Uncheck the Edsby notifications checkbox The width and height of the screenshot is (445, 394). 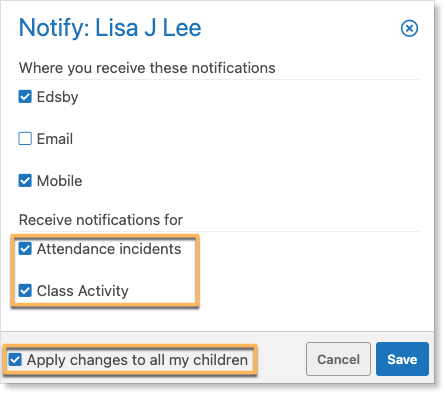click(x=25, y=97)
